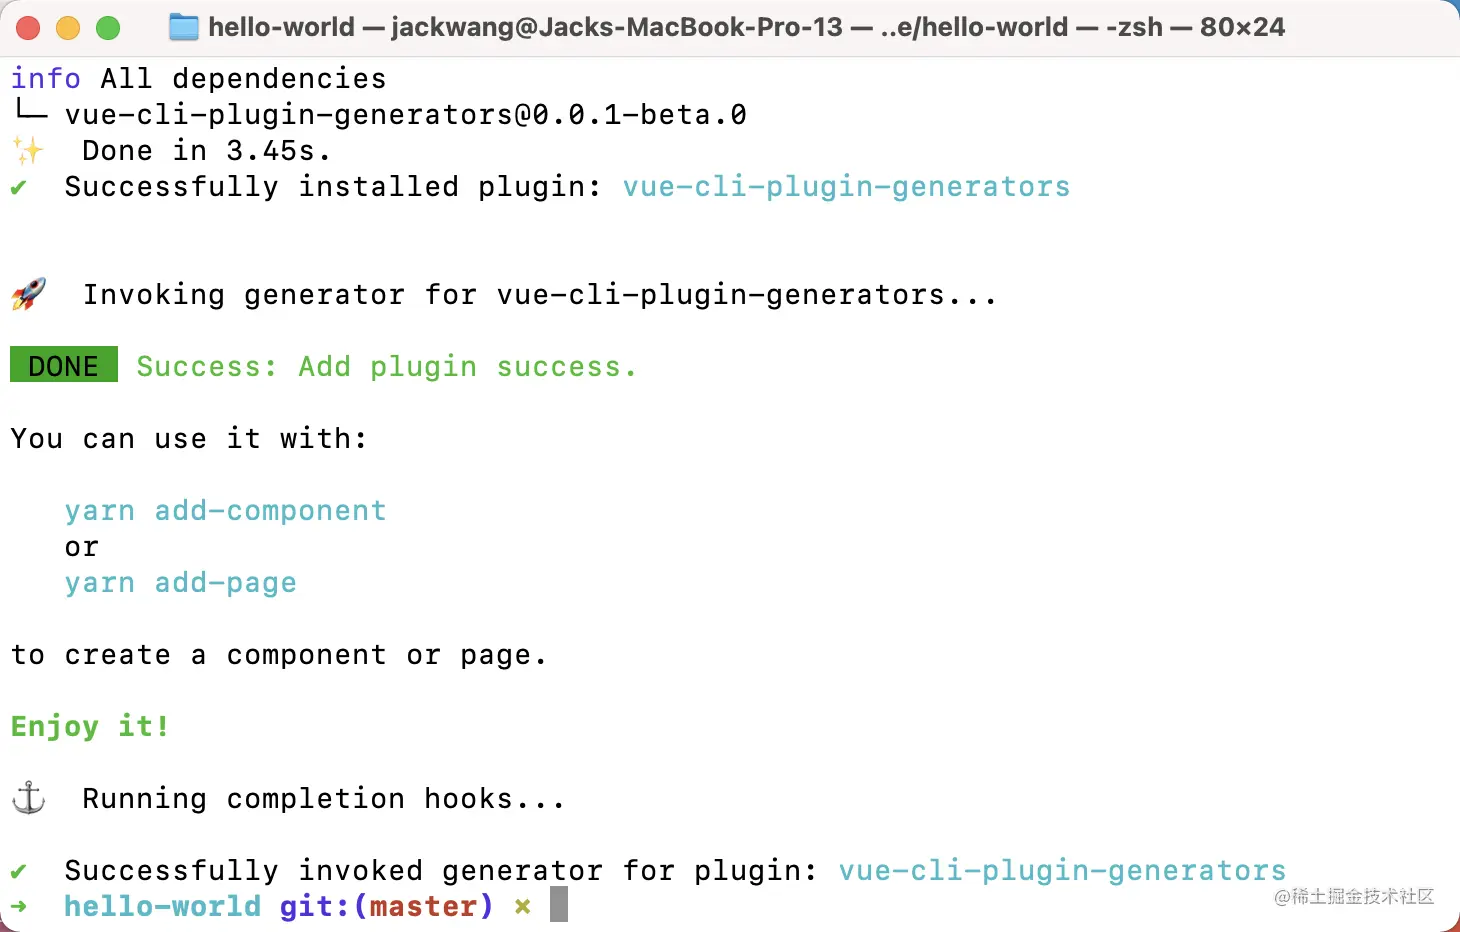
Task: Click the sparkles icon before Done in 3.45s
Action: 28,151
